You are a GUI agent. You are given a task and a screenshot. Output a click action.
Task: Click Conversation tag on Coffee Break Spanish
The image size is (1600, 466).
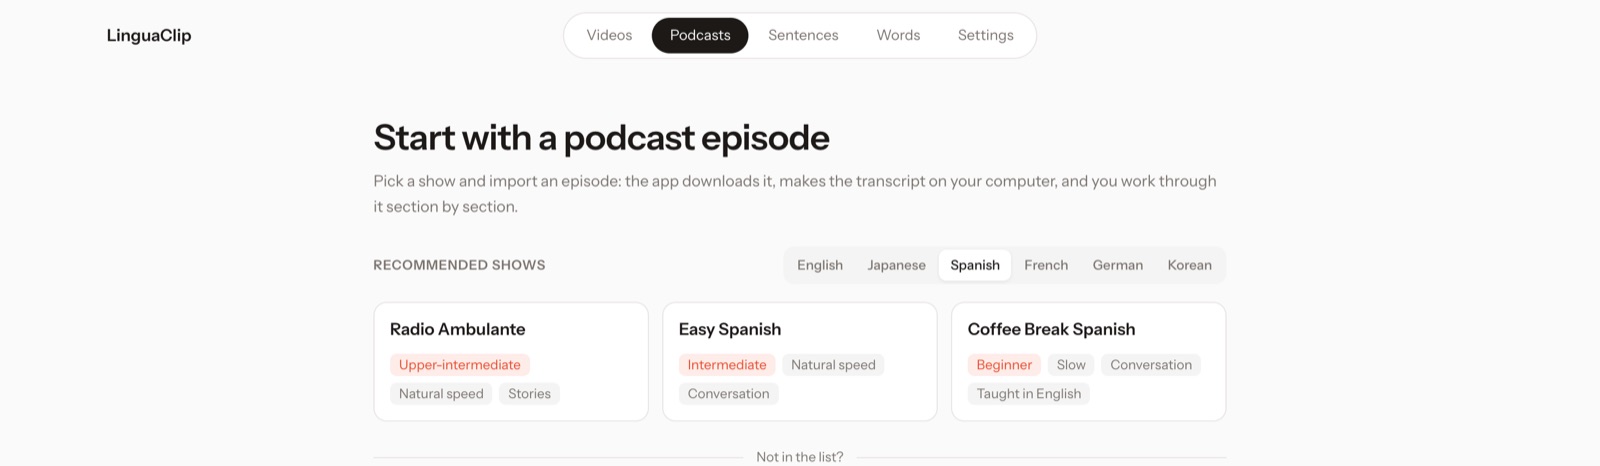coord(1151,365)
